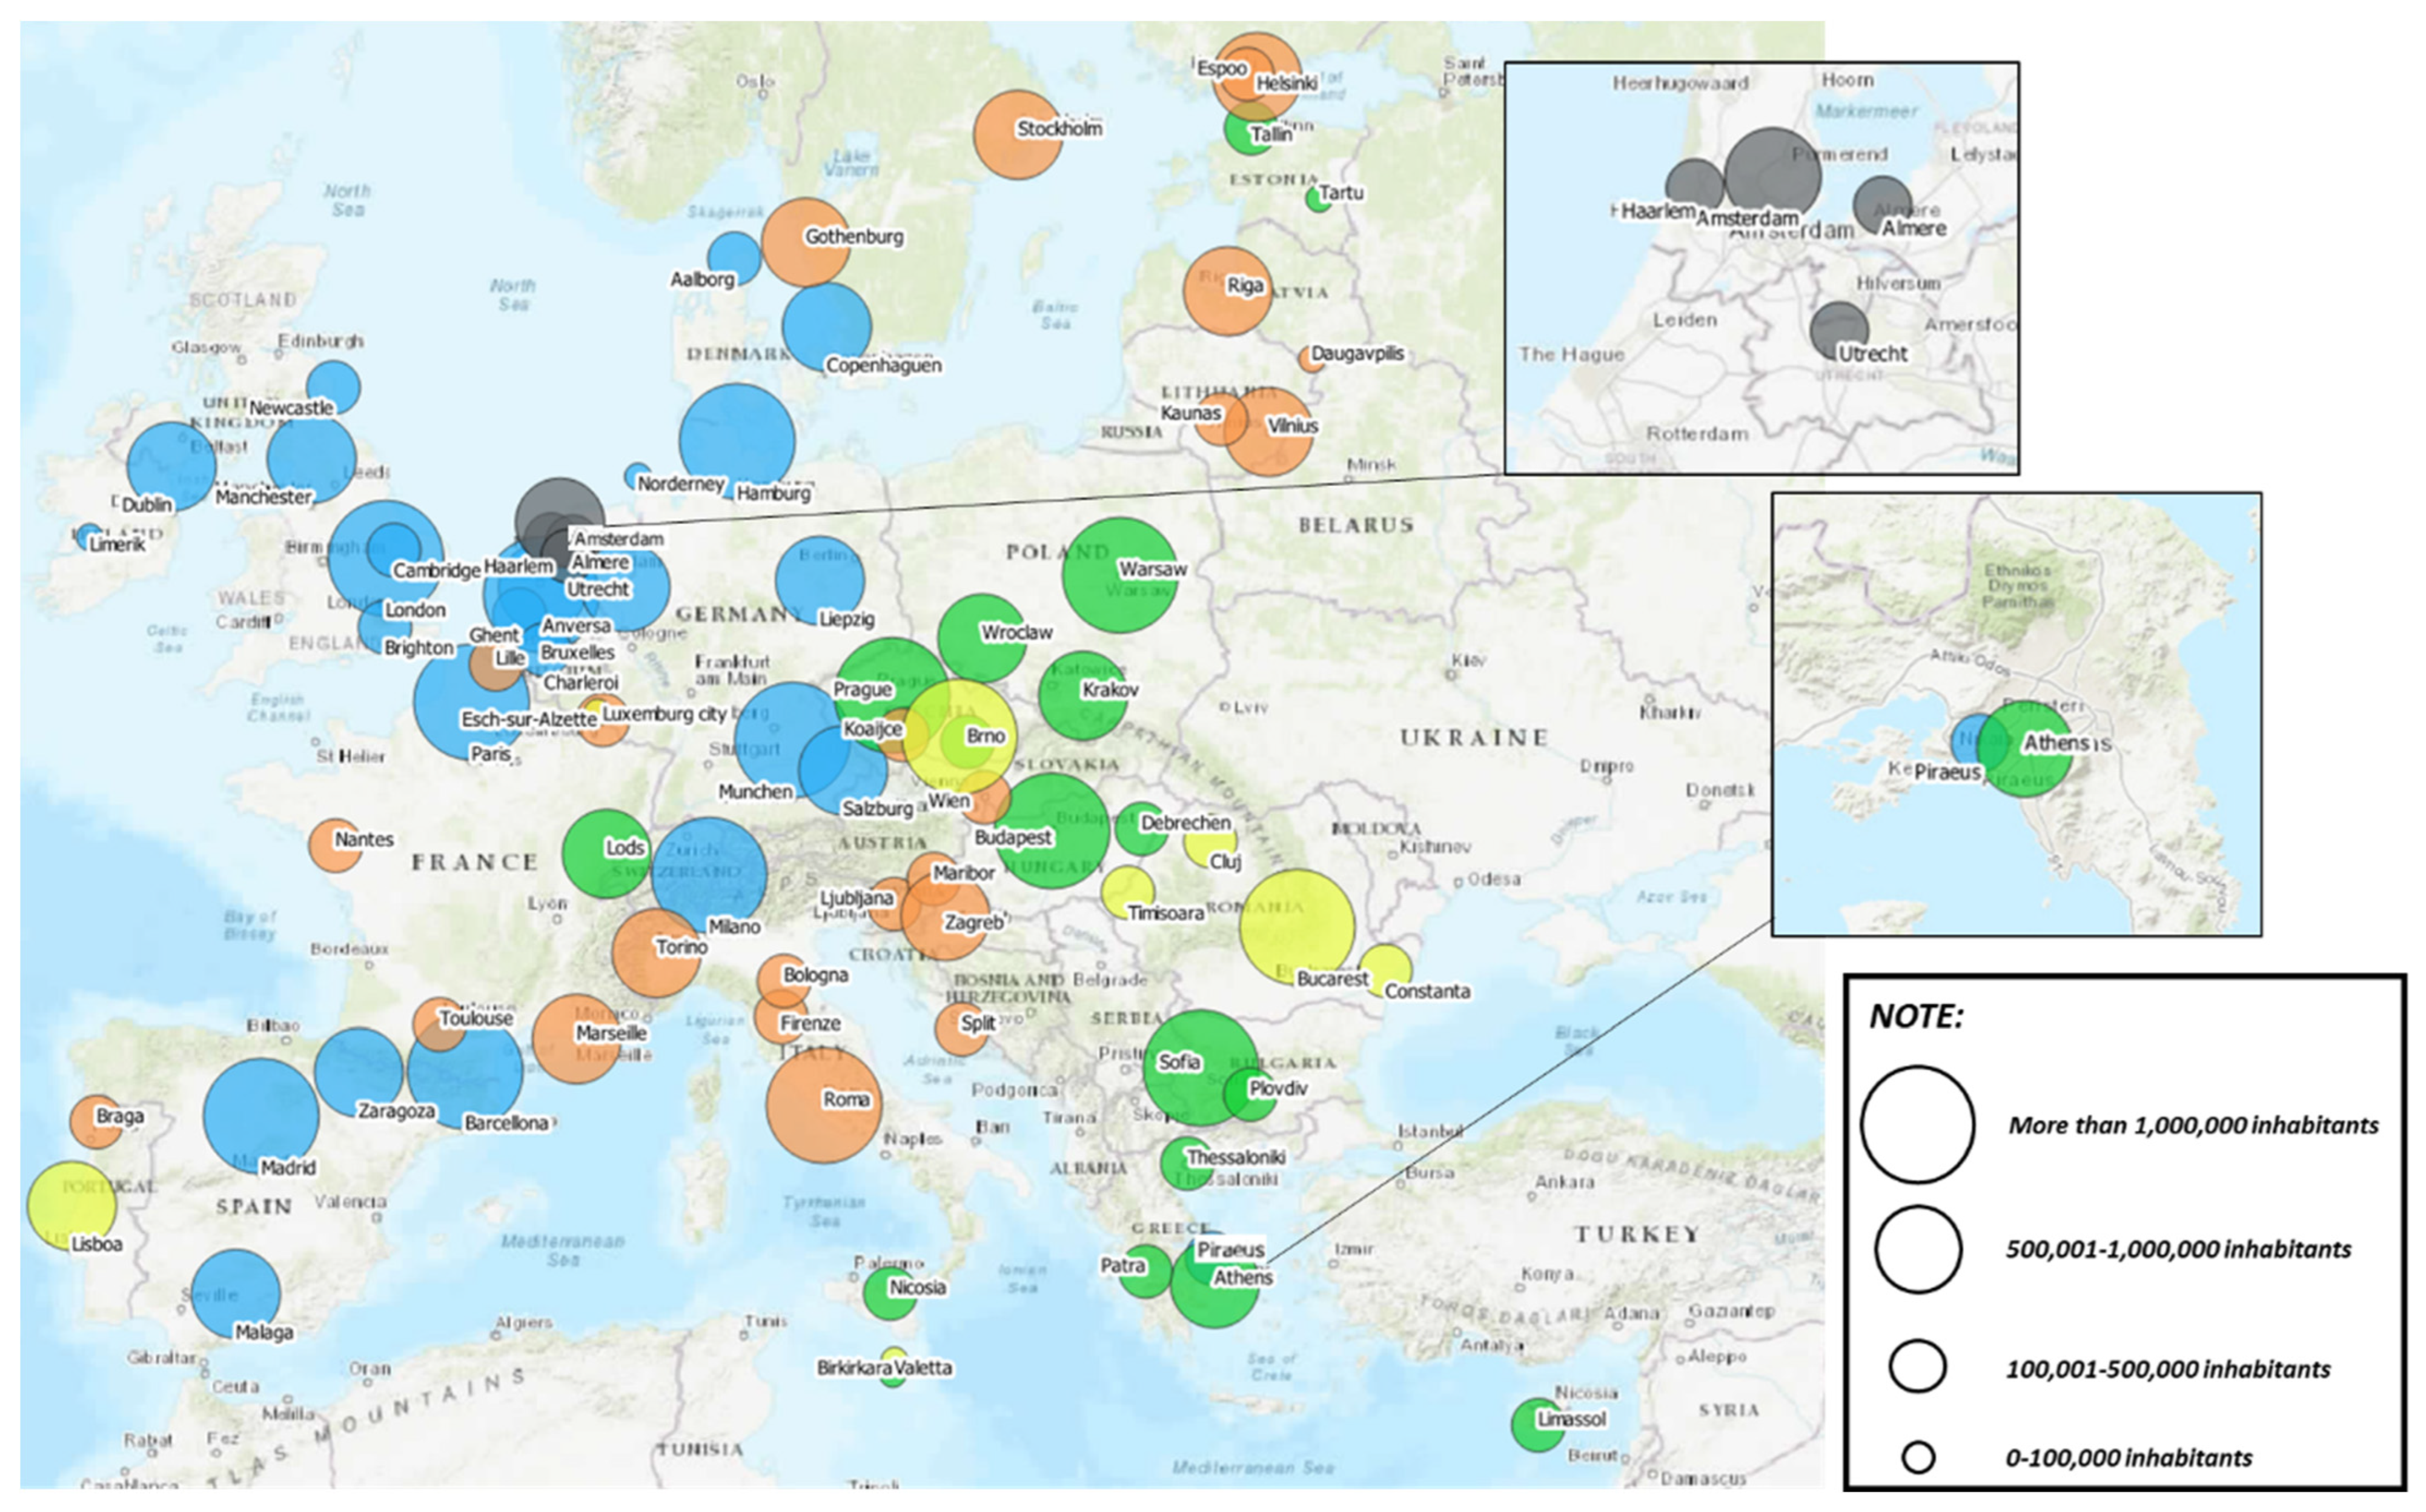Click the smallest legend circle, 0-100,000 inhabitants

click(x=1917, y=1457)
